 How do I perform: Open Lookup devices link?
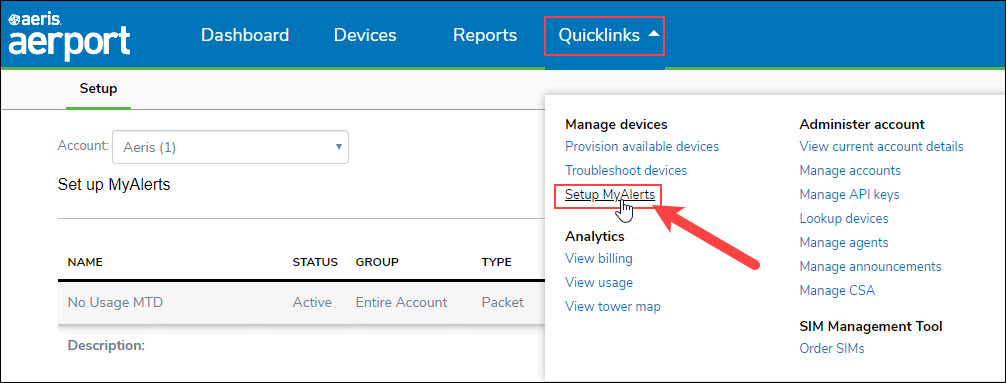click(x=844, y=219)
